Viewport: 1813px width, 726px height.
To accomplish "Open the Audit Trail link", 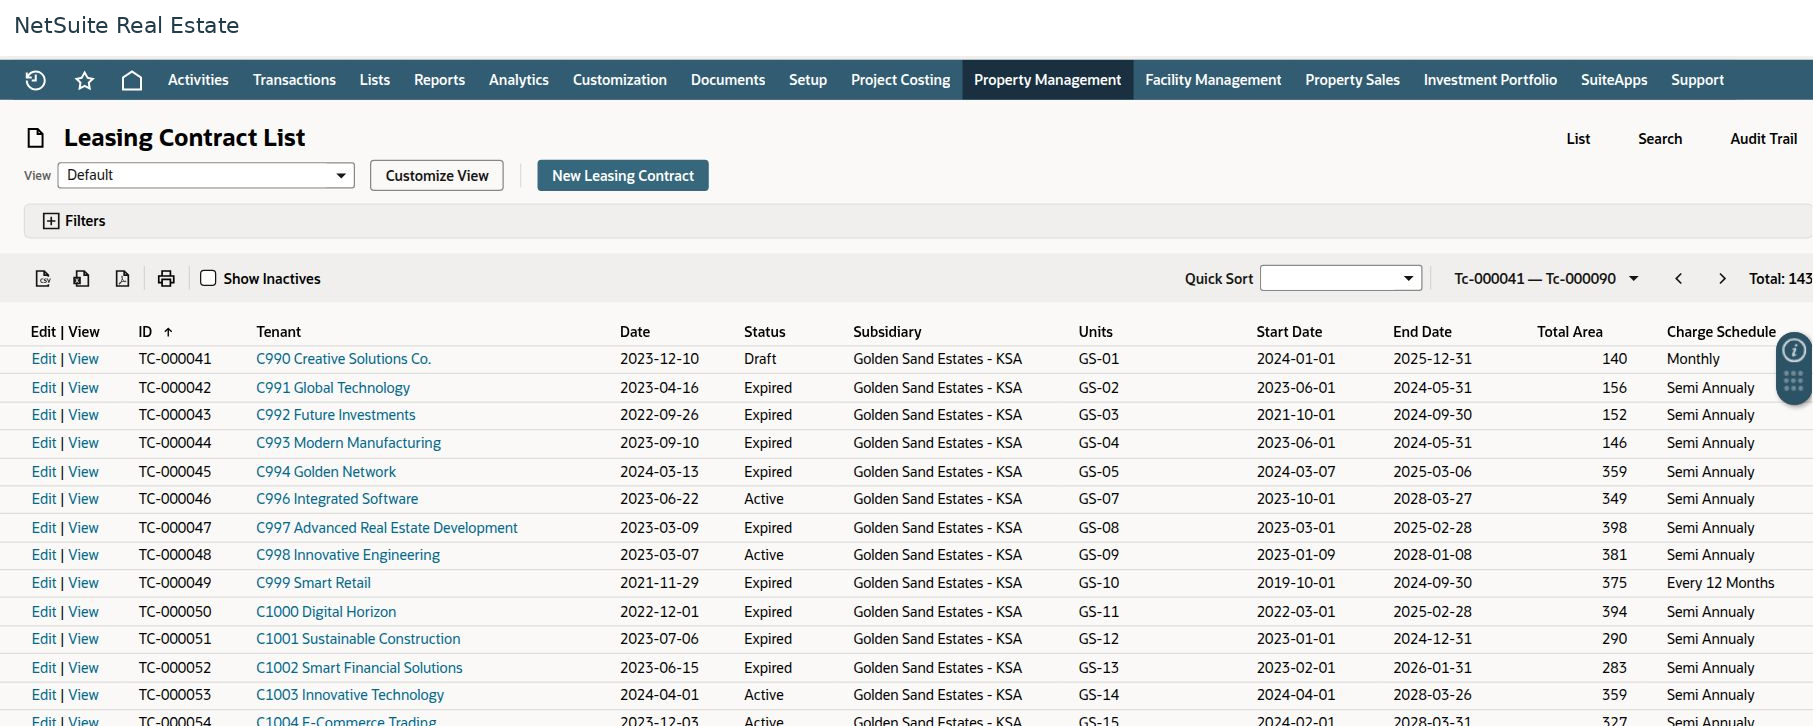I will coord(1764,139).
